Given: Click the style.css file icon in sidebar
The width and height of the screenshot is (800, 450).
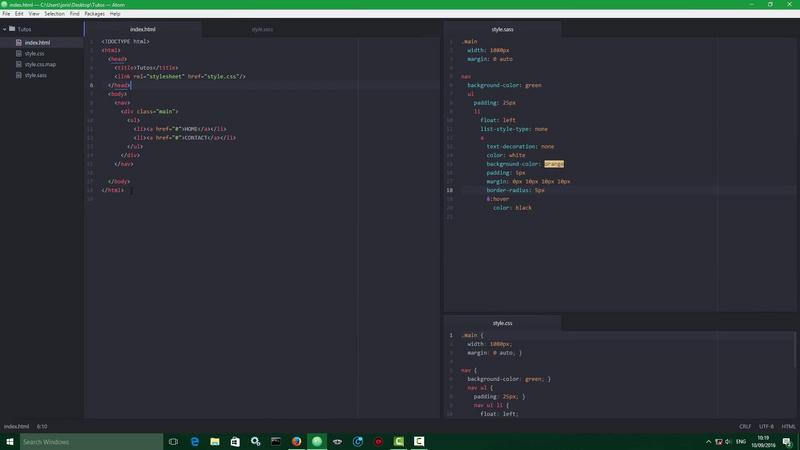Looking at the screenshot, I should tap(19, 54).
